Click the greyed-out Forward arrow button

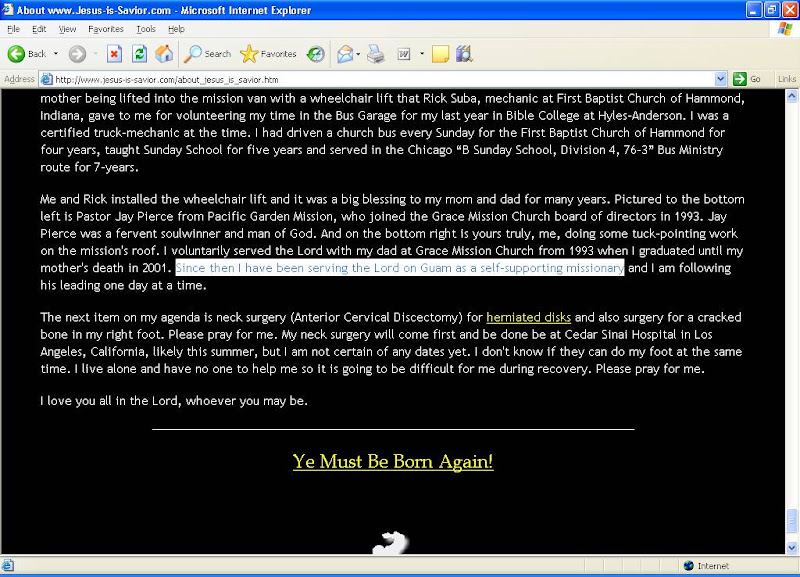(x=78, y=54)
